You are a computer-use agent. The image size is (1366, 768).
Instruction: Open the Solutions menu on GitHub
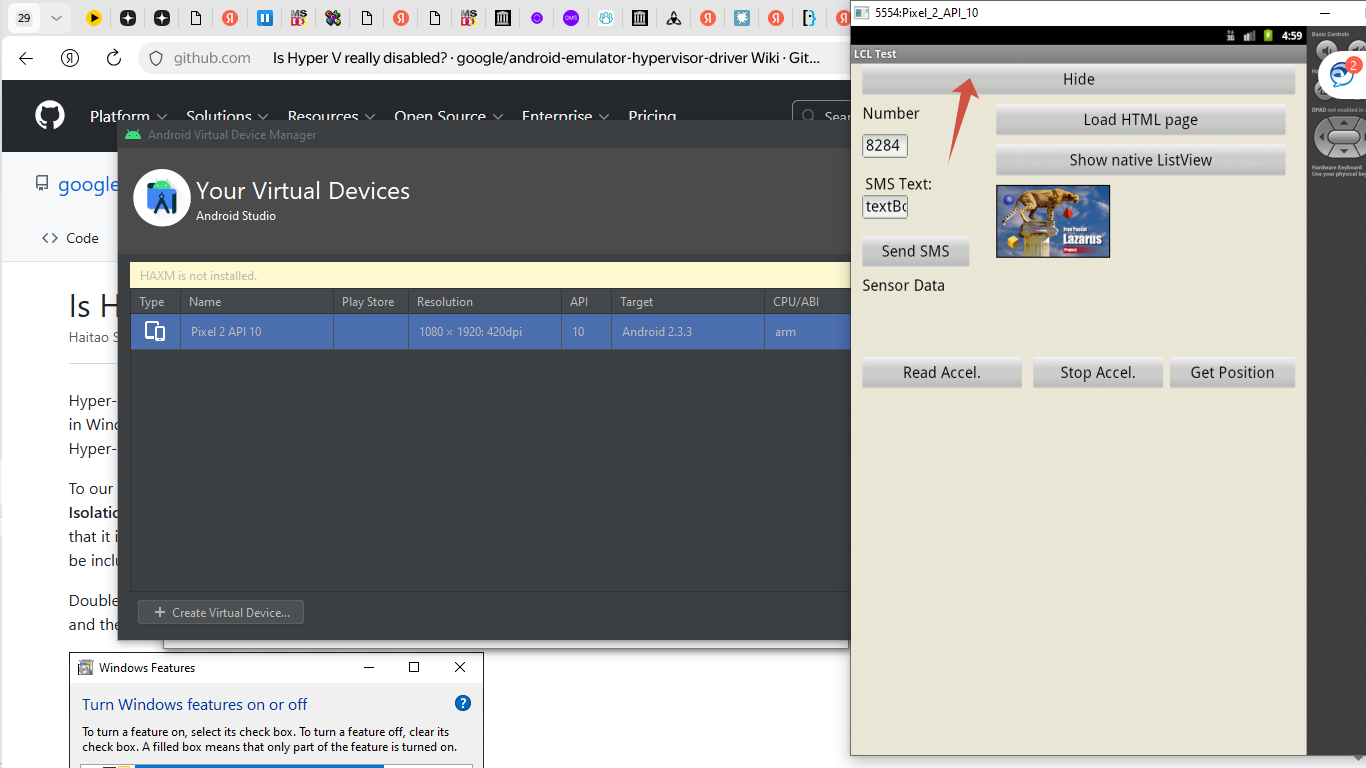click(226, 116)
